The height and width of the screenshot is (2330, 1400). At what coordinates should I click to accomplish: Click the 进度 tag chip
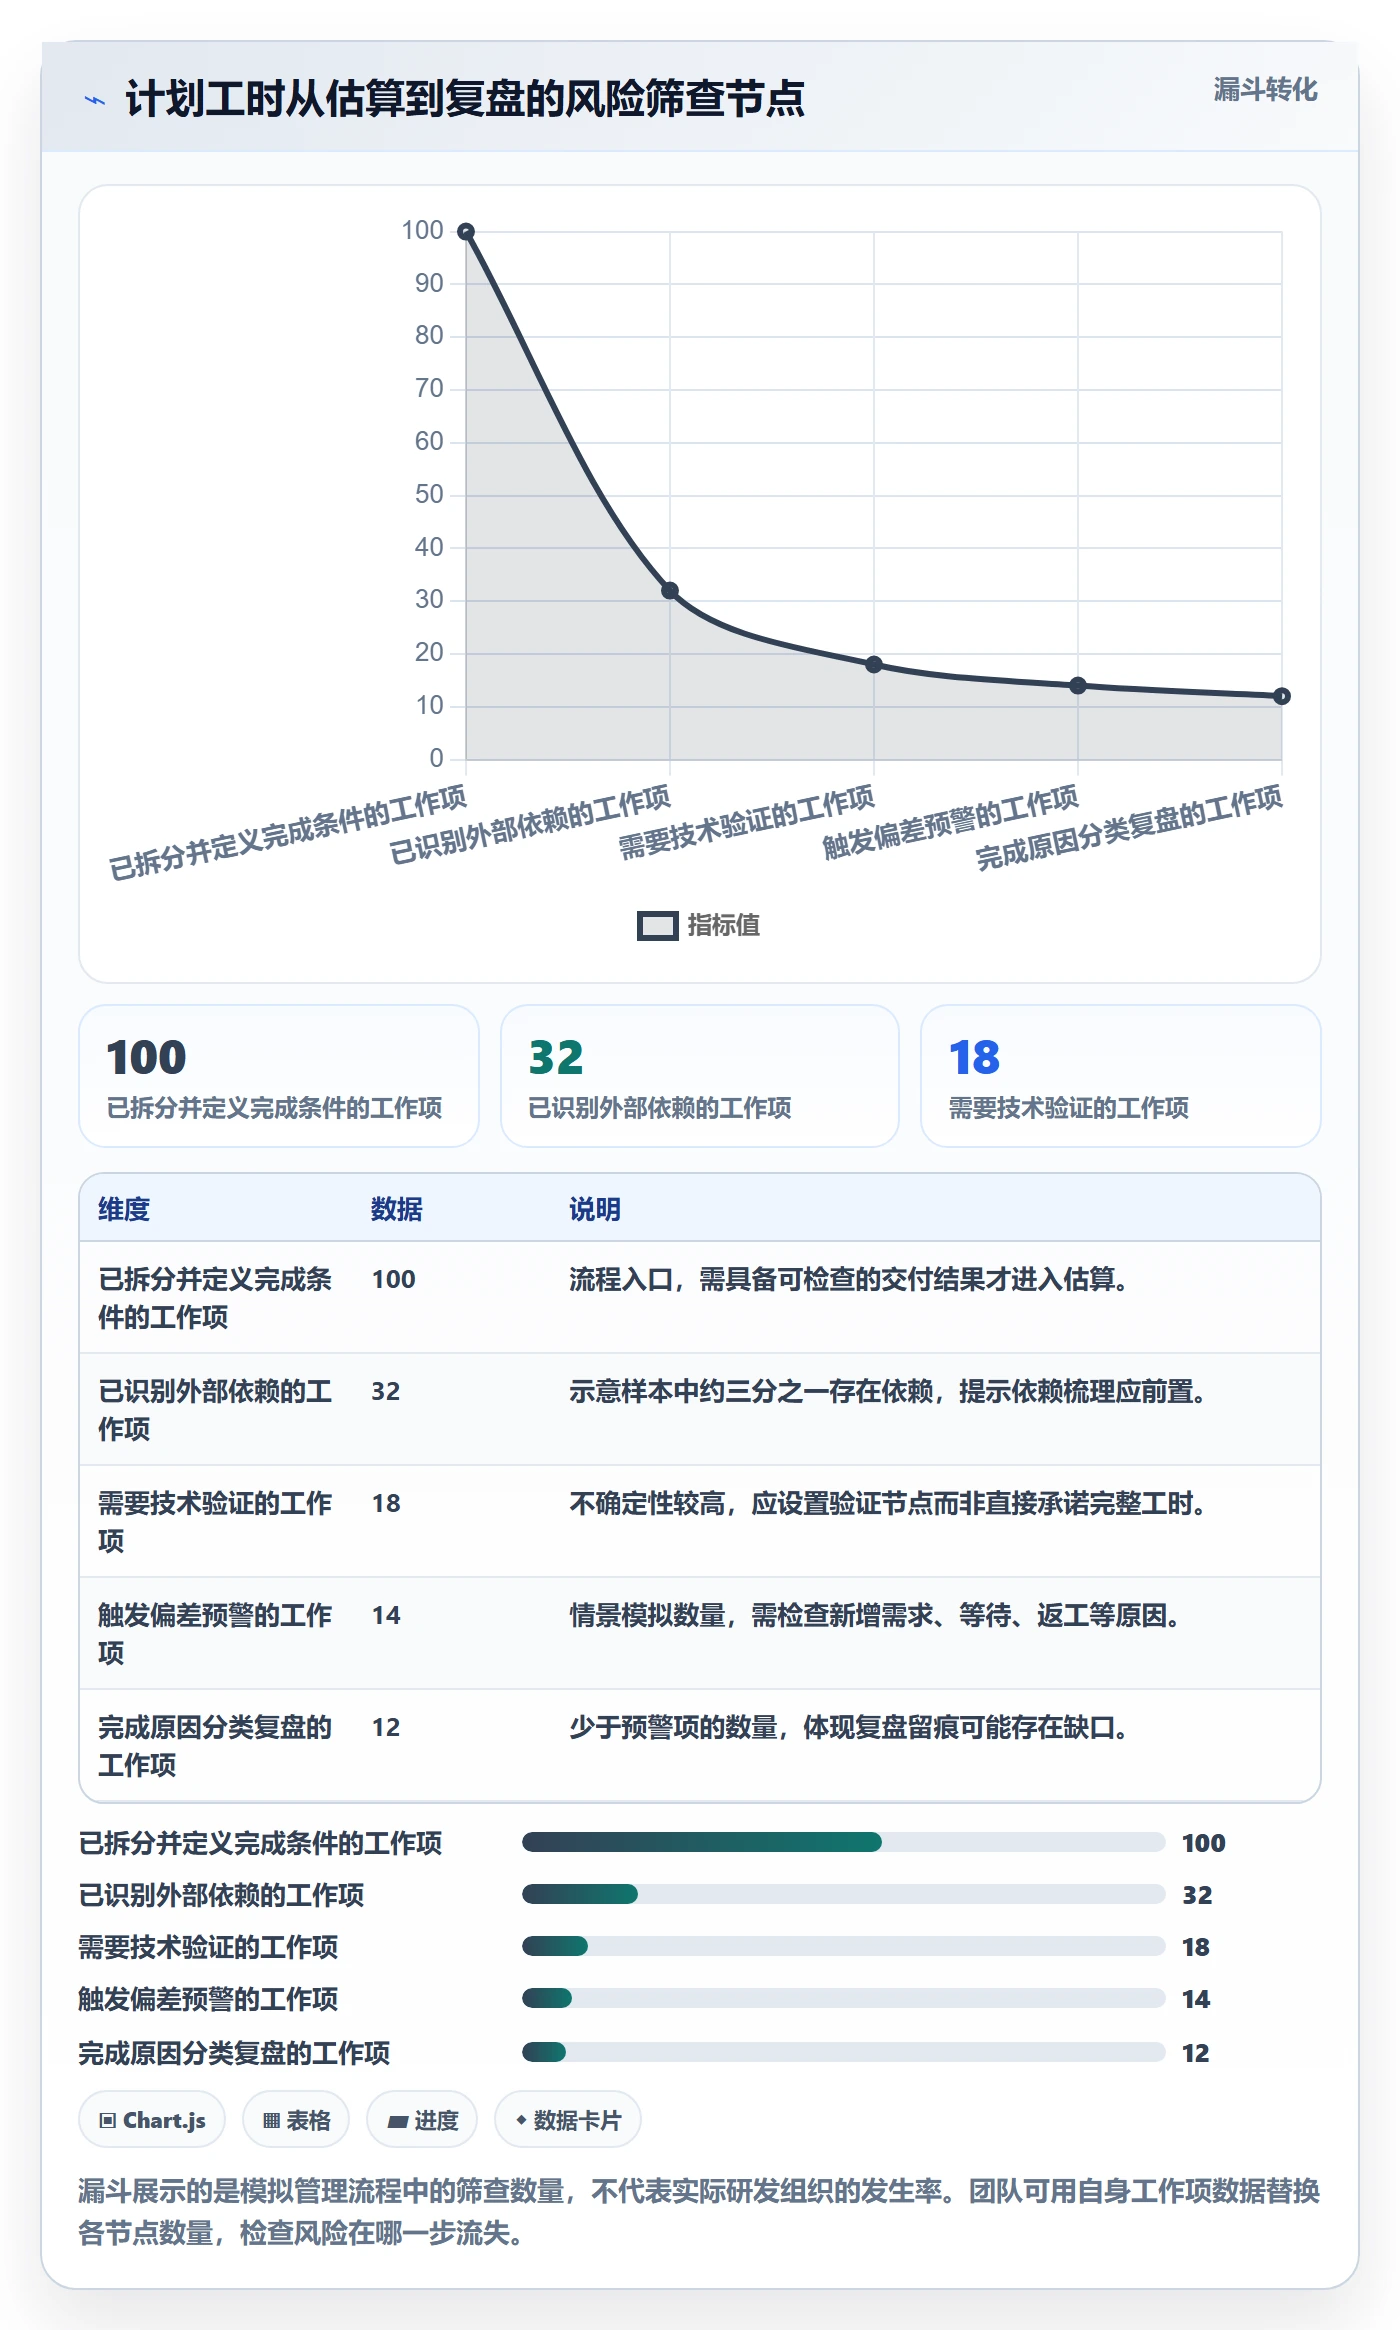[422, 2120]
